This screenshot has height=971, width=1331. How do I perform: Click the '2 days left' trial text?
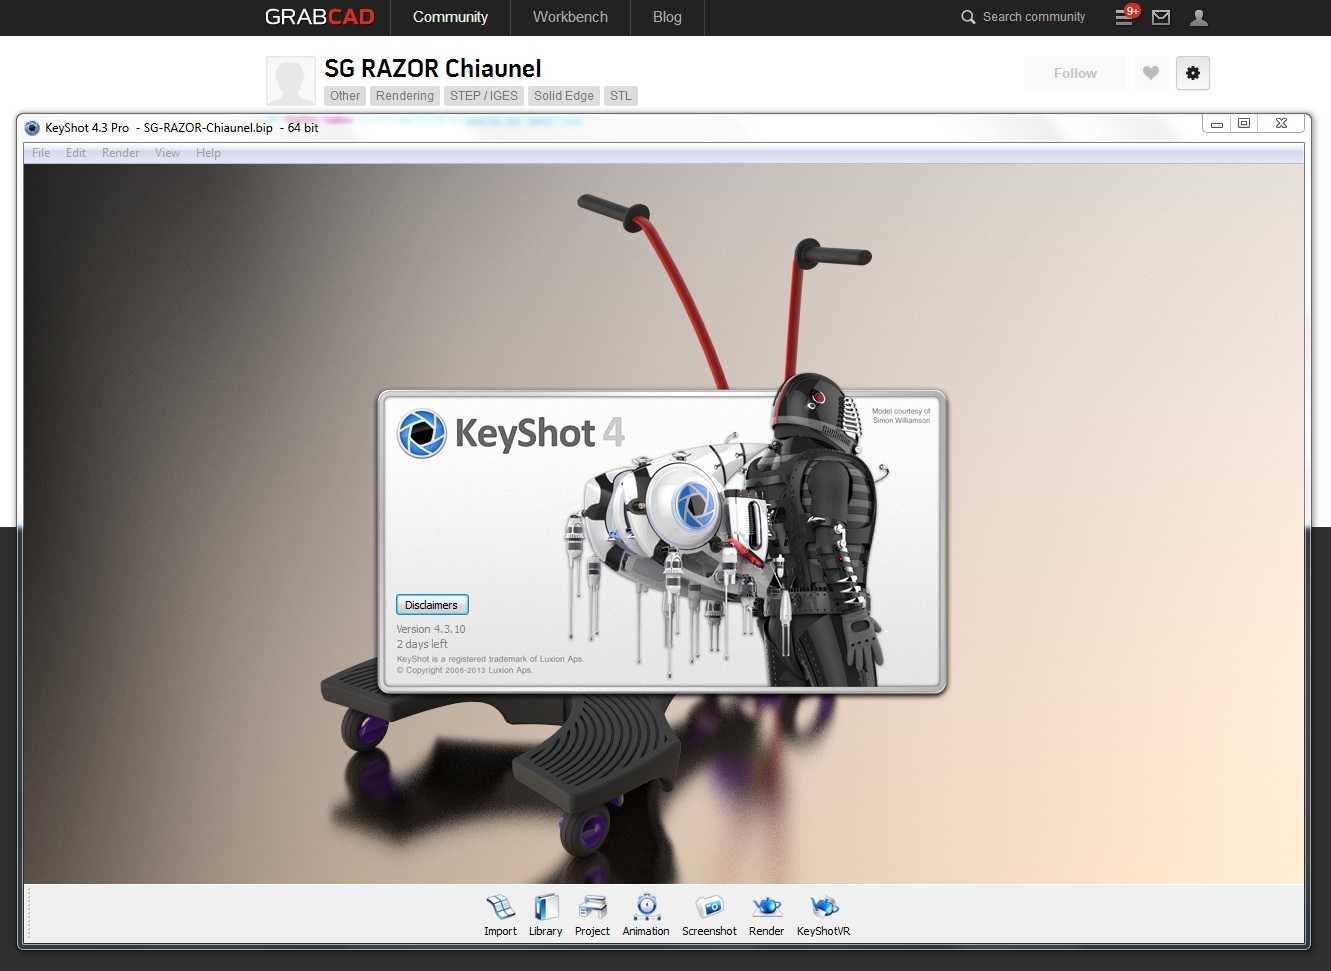(422, 644)
